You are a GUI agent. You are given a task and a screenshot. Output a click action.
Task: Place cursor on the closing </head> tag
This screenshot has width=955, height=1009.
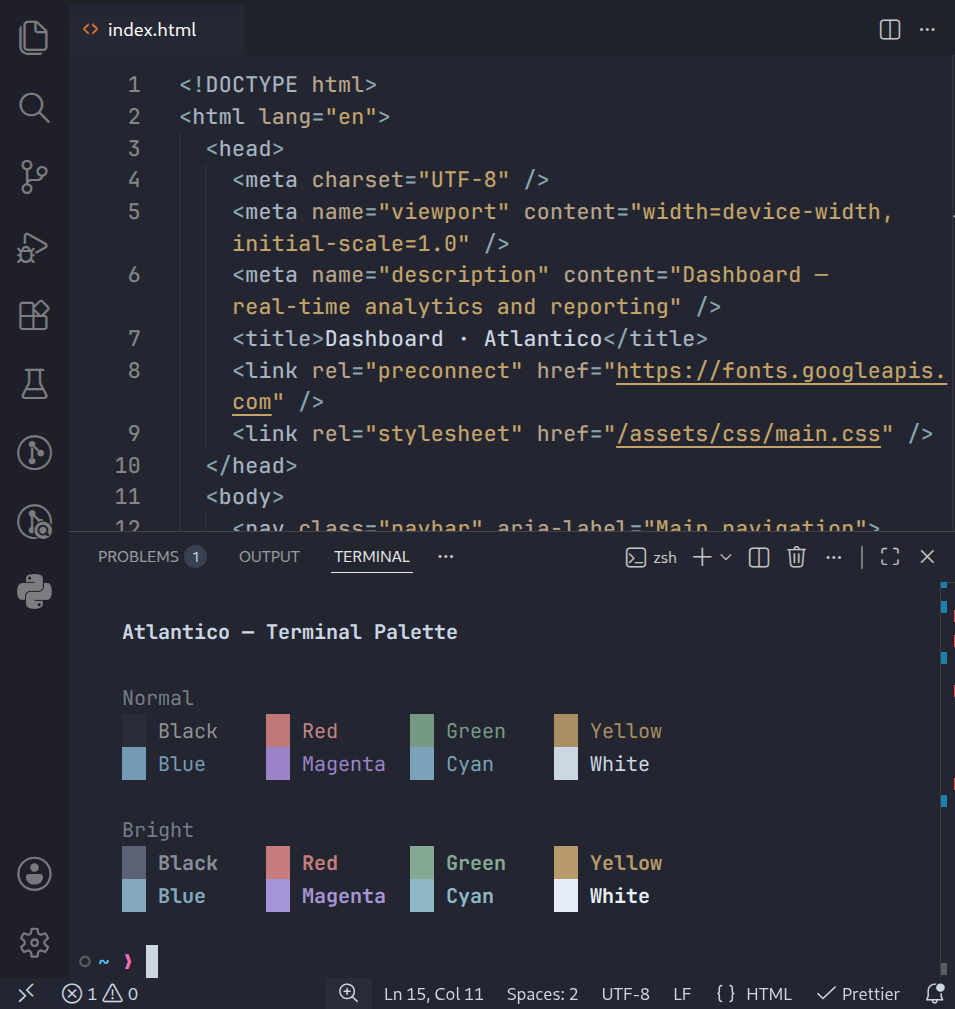[x=251, y=466]
